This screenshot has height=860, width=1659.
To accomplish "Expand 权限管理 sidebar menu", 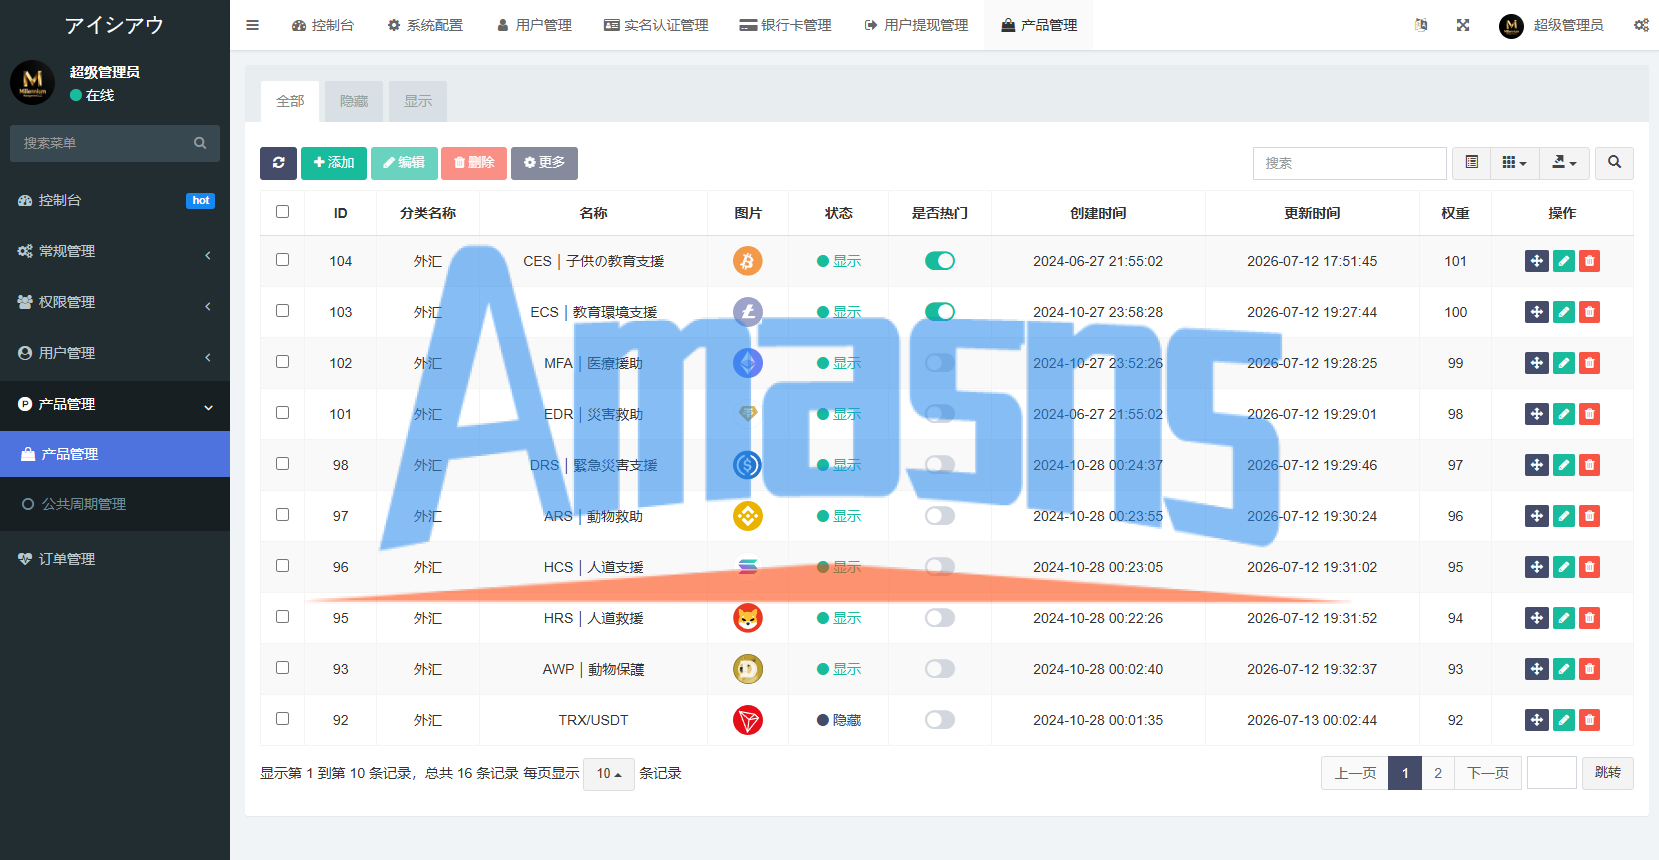I will click(x=115, y=302).
